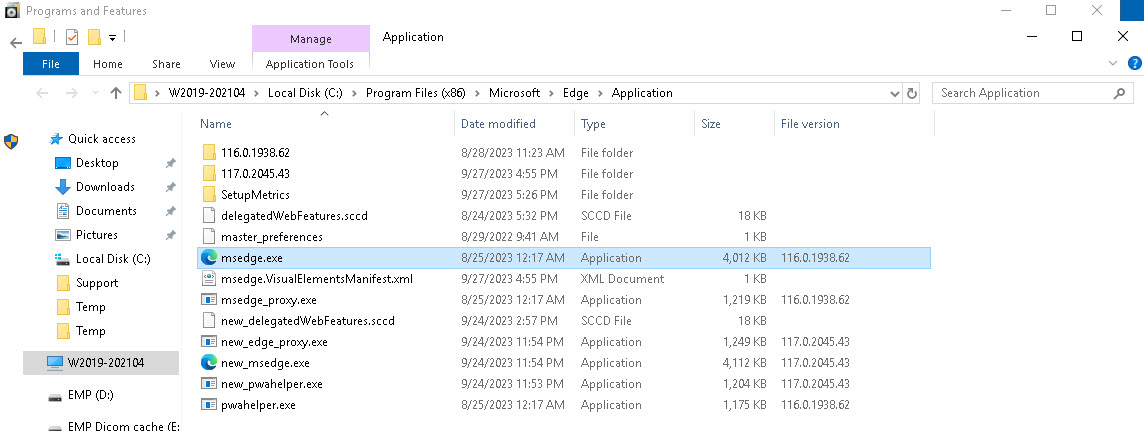This screenshot has width=1144, height=431.
Task: Click the search magnifier icon
Action: coord(1119,93)
